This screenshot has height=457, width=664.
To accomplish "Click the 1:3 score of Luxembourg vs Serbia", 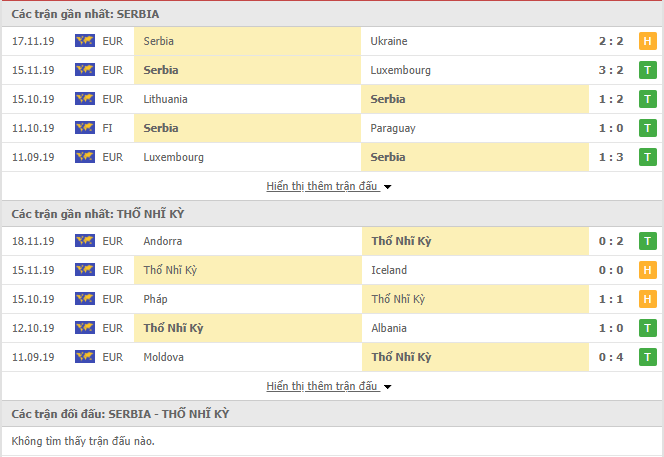I will coord(611,157).
